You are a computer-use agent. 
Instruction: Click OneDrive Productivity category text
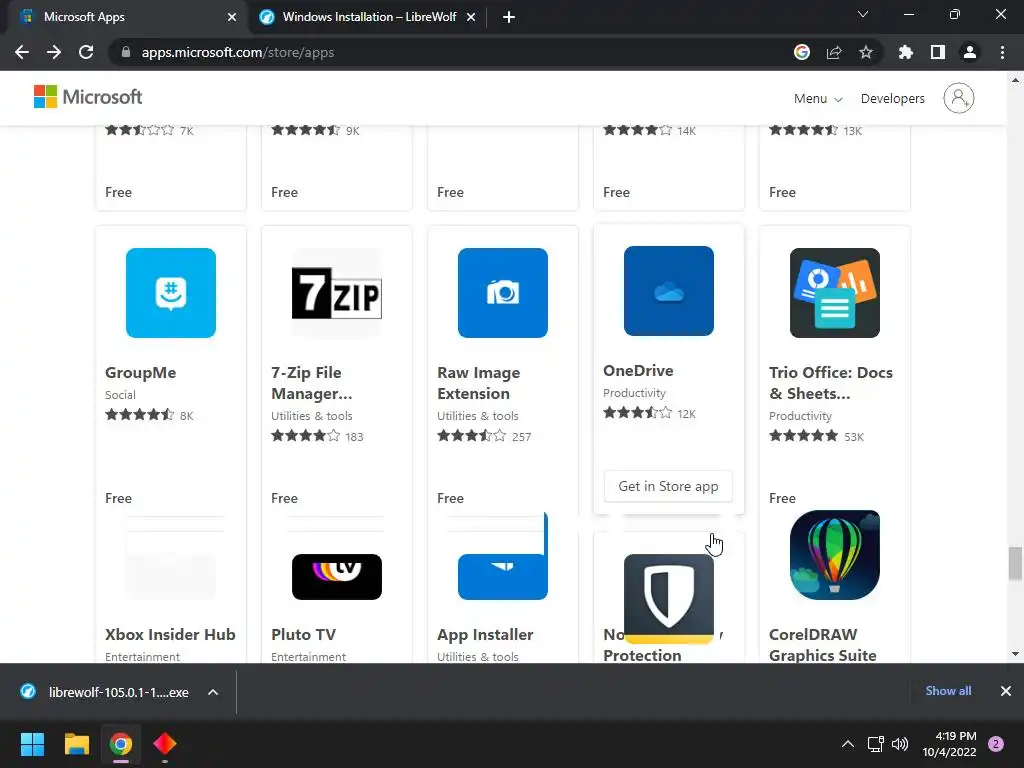634,392
